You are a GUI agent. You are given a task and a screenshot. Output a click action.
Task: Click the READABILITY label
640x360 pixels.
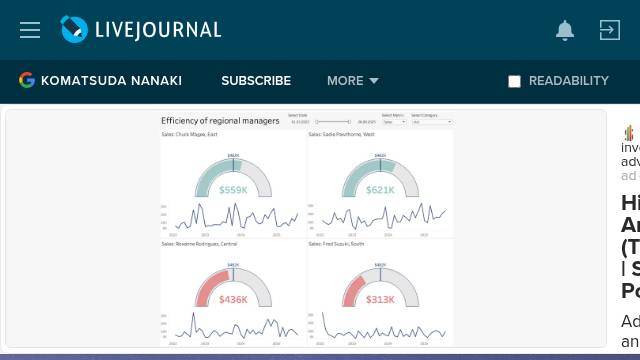(569, 81)
